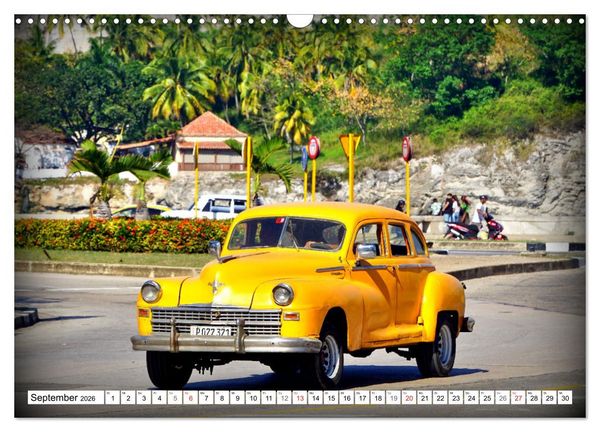Select red day 20 in the calendar strip
The width and height of the screenshot is (600, 432).
tap(409, 398)
